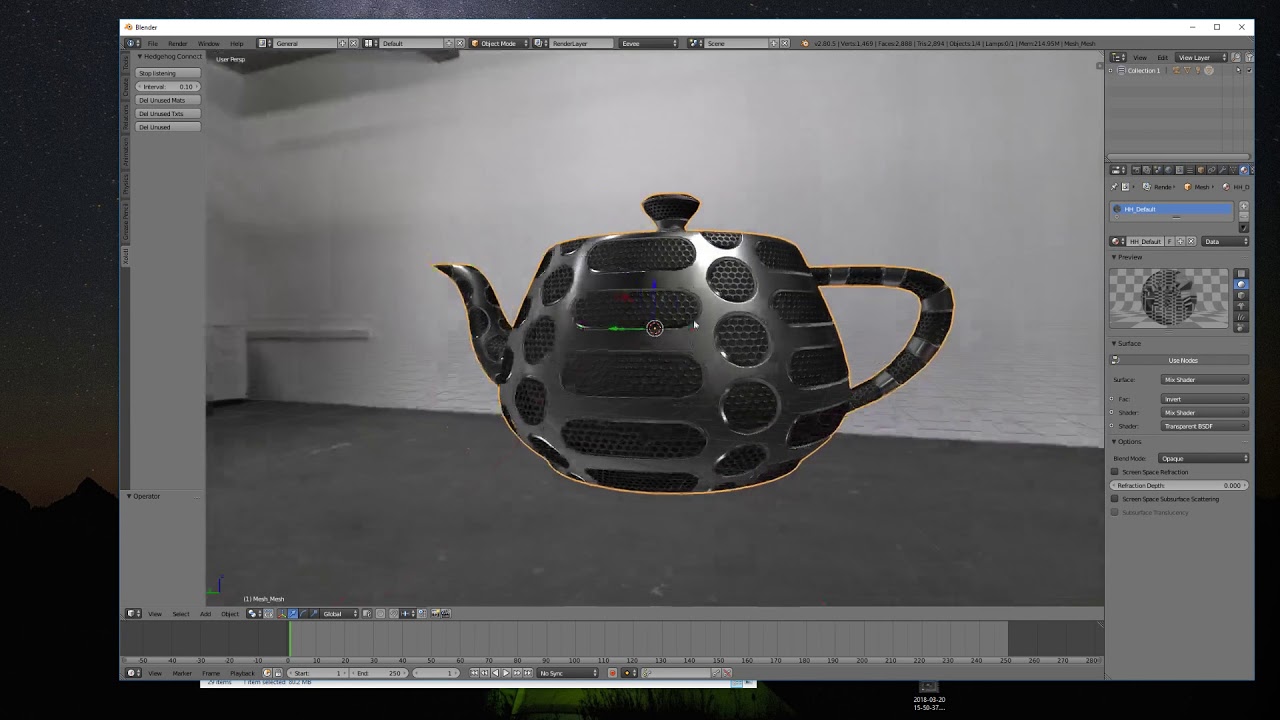This screenshot has height=720, width=1280.
Task: Open the Global orientation dropdown
Action: click(x=339, y=613)
